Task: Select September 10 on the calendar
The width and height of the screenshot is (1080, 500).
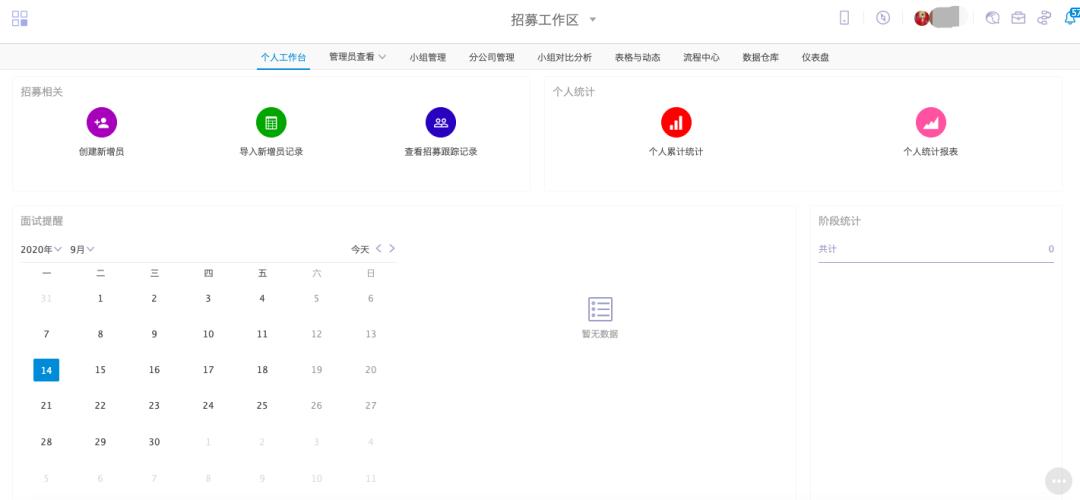Action: 208,334
